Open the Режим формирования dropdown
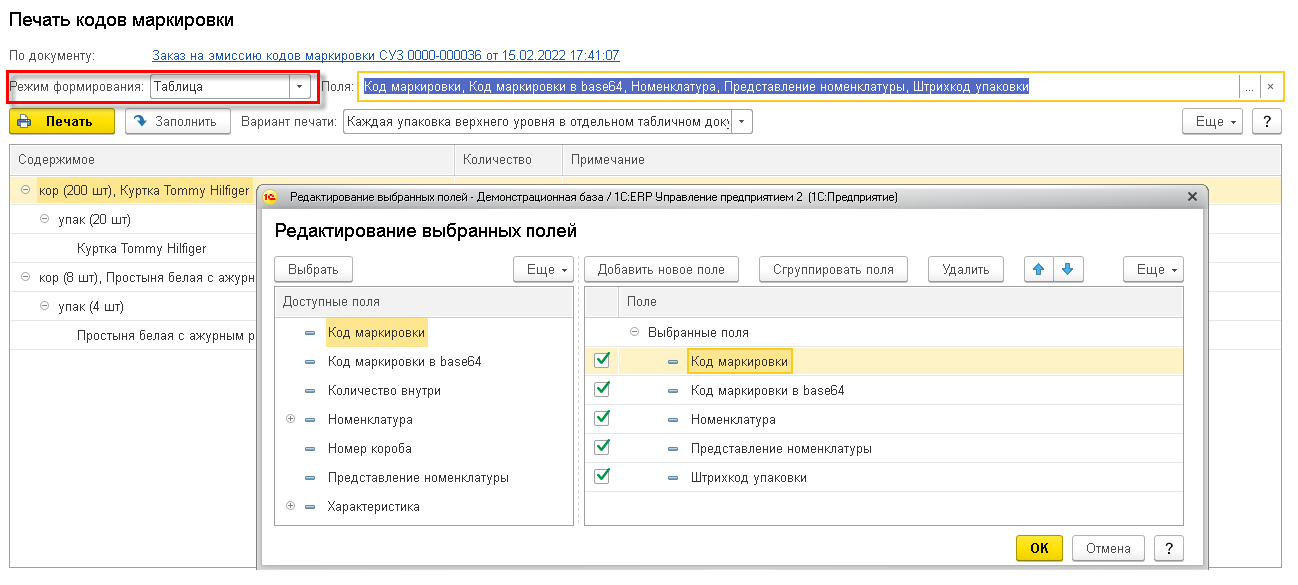Viewport: 1298px width, 585px height. pos(299,87)
